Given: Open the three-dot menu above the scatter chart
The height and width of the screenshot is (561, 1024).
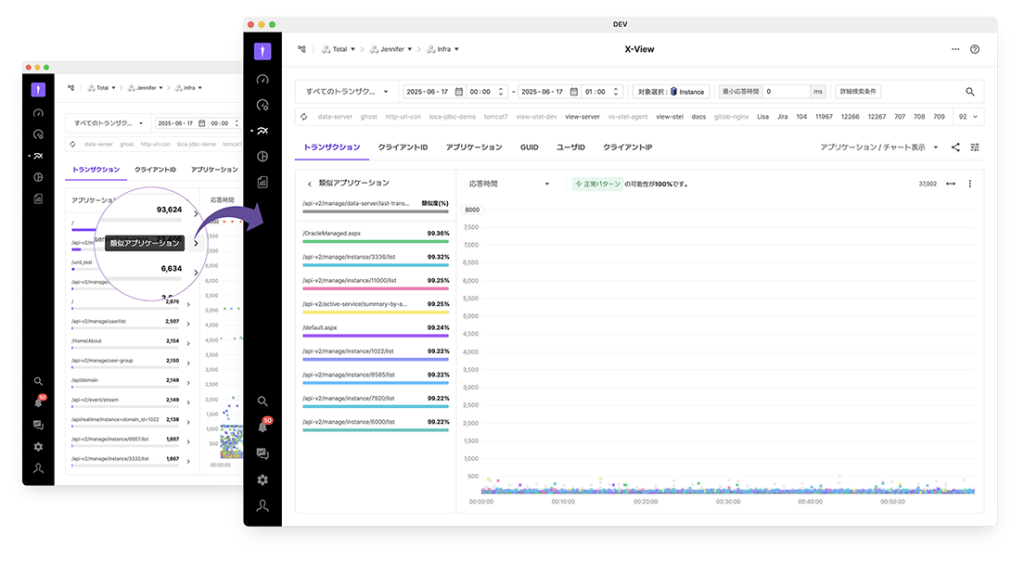Looking at the screenshot, I should (970, 184).
